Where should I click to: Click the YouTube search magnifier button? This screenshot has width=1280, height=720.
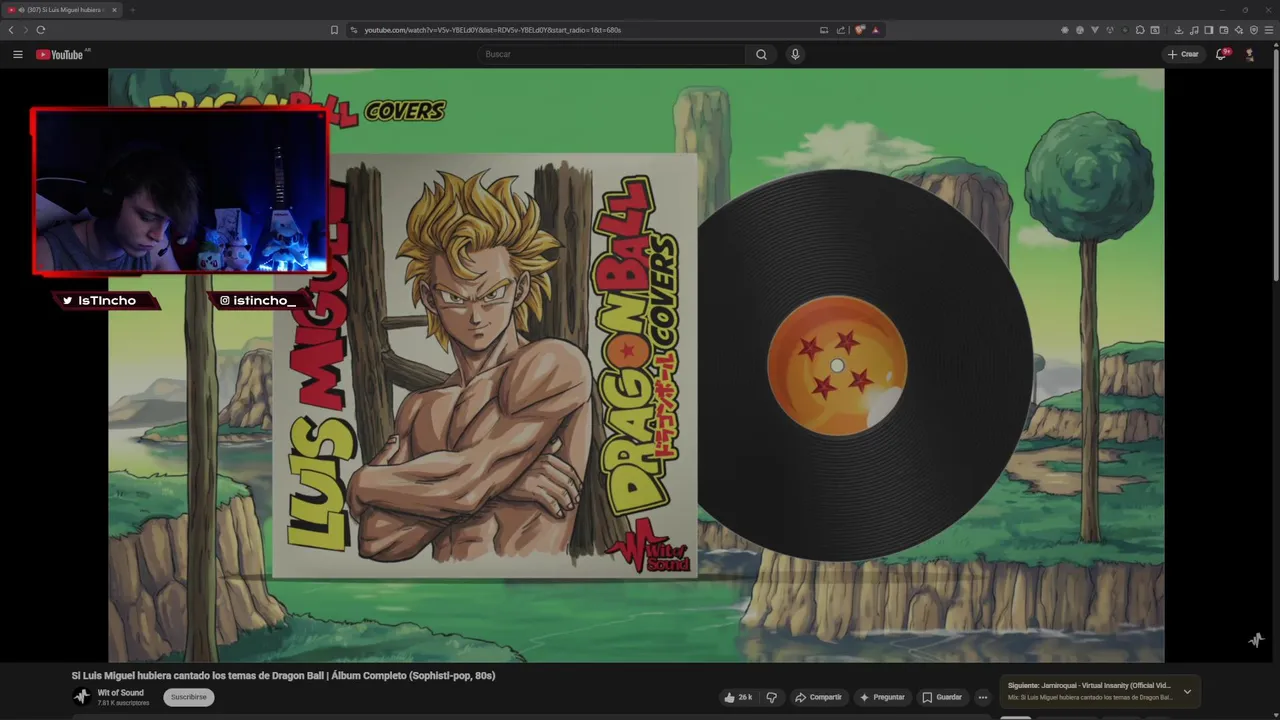point(761,54)
